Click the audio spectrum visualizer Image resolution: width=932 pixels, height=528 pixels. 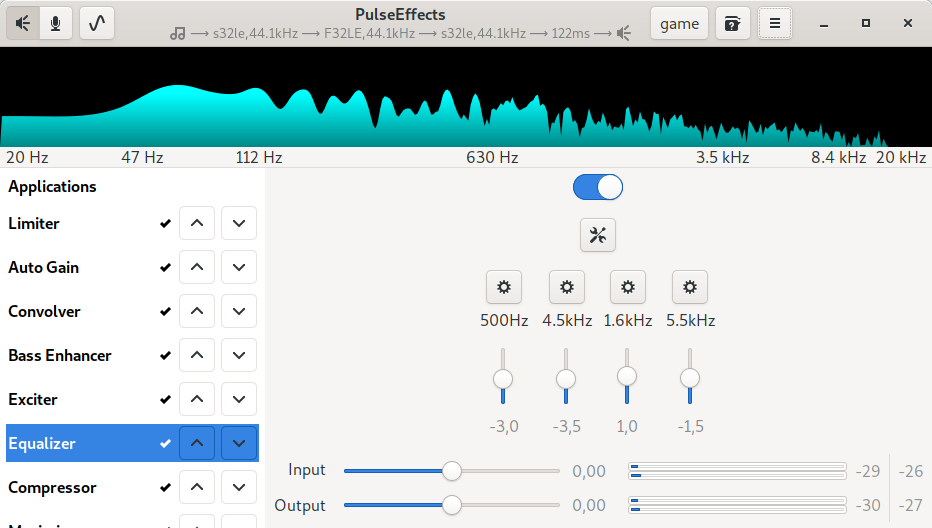coord(466,97)
